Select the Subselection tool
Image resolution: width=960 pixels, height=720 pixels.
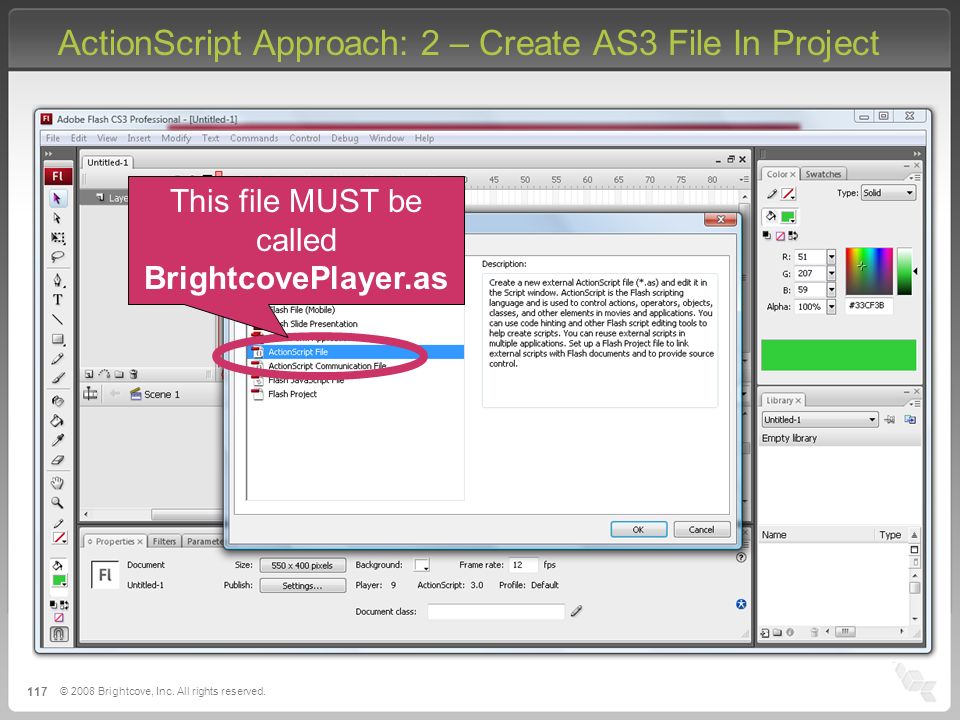tap(58, 218)
